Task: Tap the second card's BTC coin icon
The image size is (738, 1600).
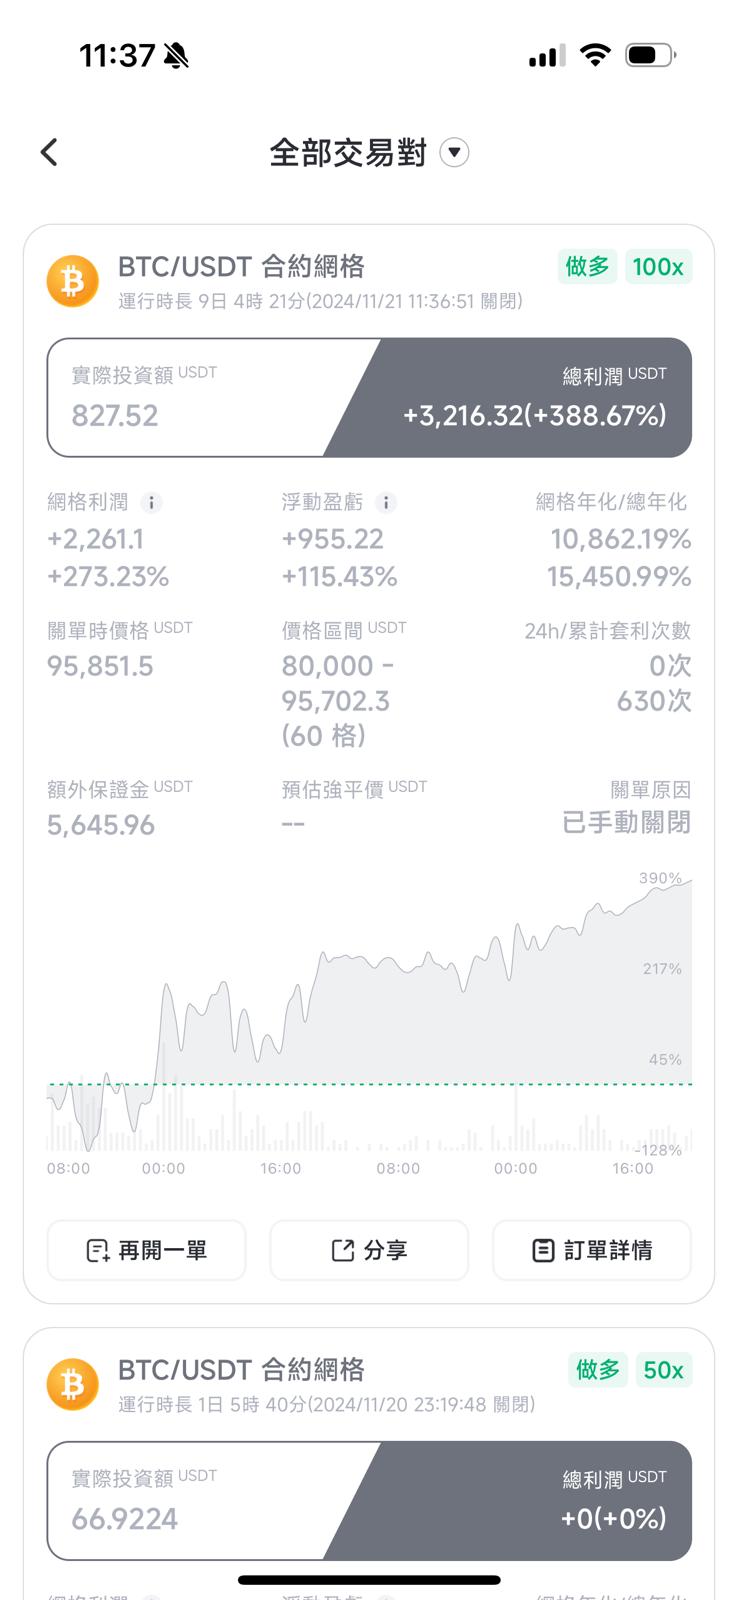Action: coord(73,1384)
